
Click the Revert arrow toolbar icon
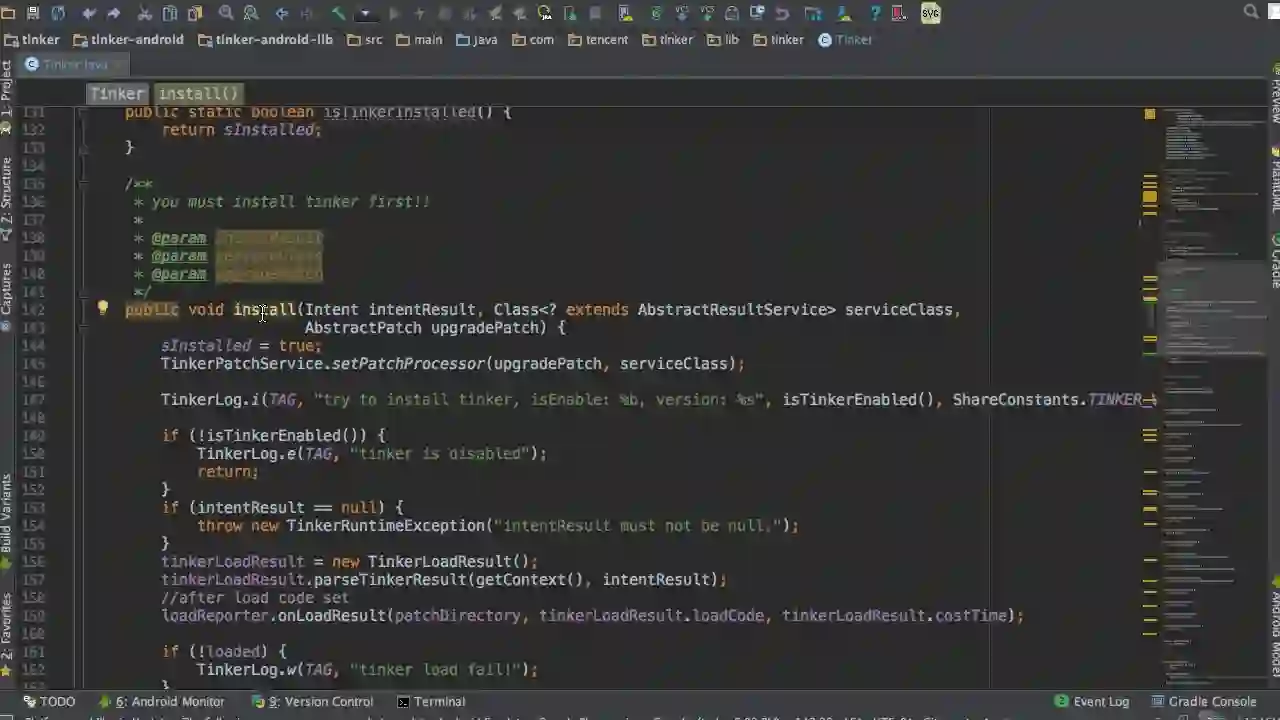point(782,13)
